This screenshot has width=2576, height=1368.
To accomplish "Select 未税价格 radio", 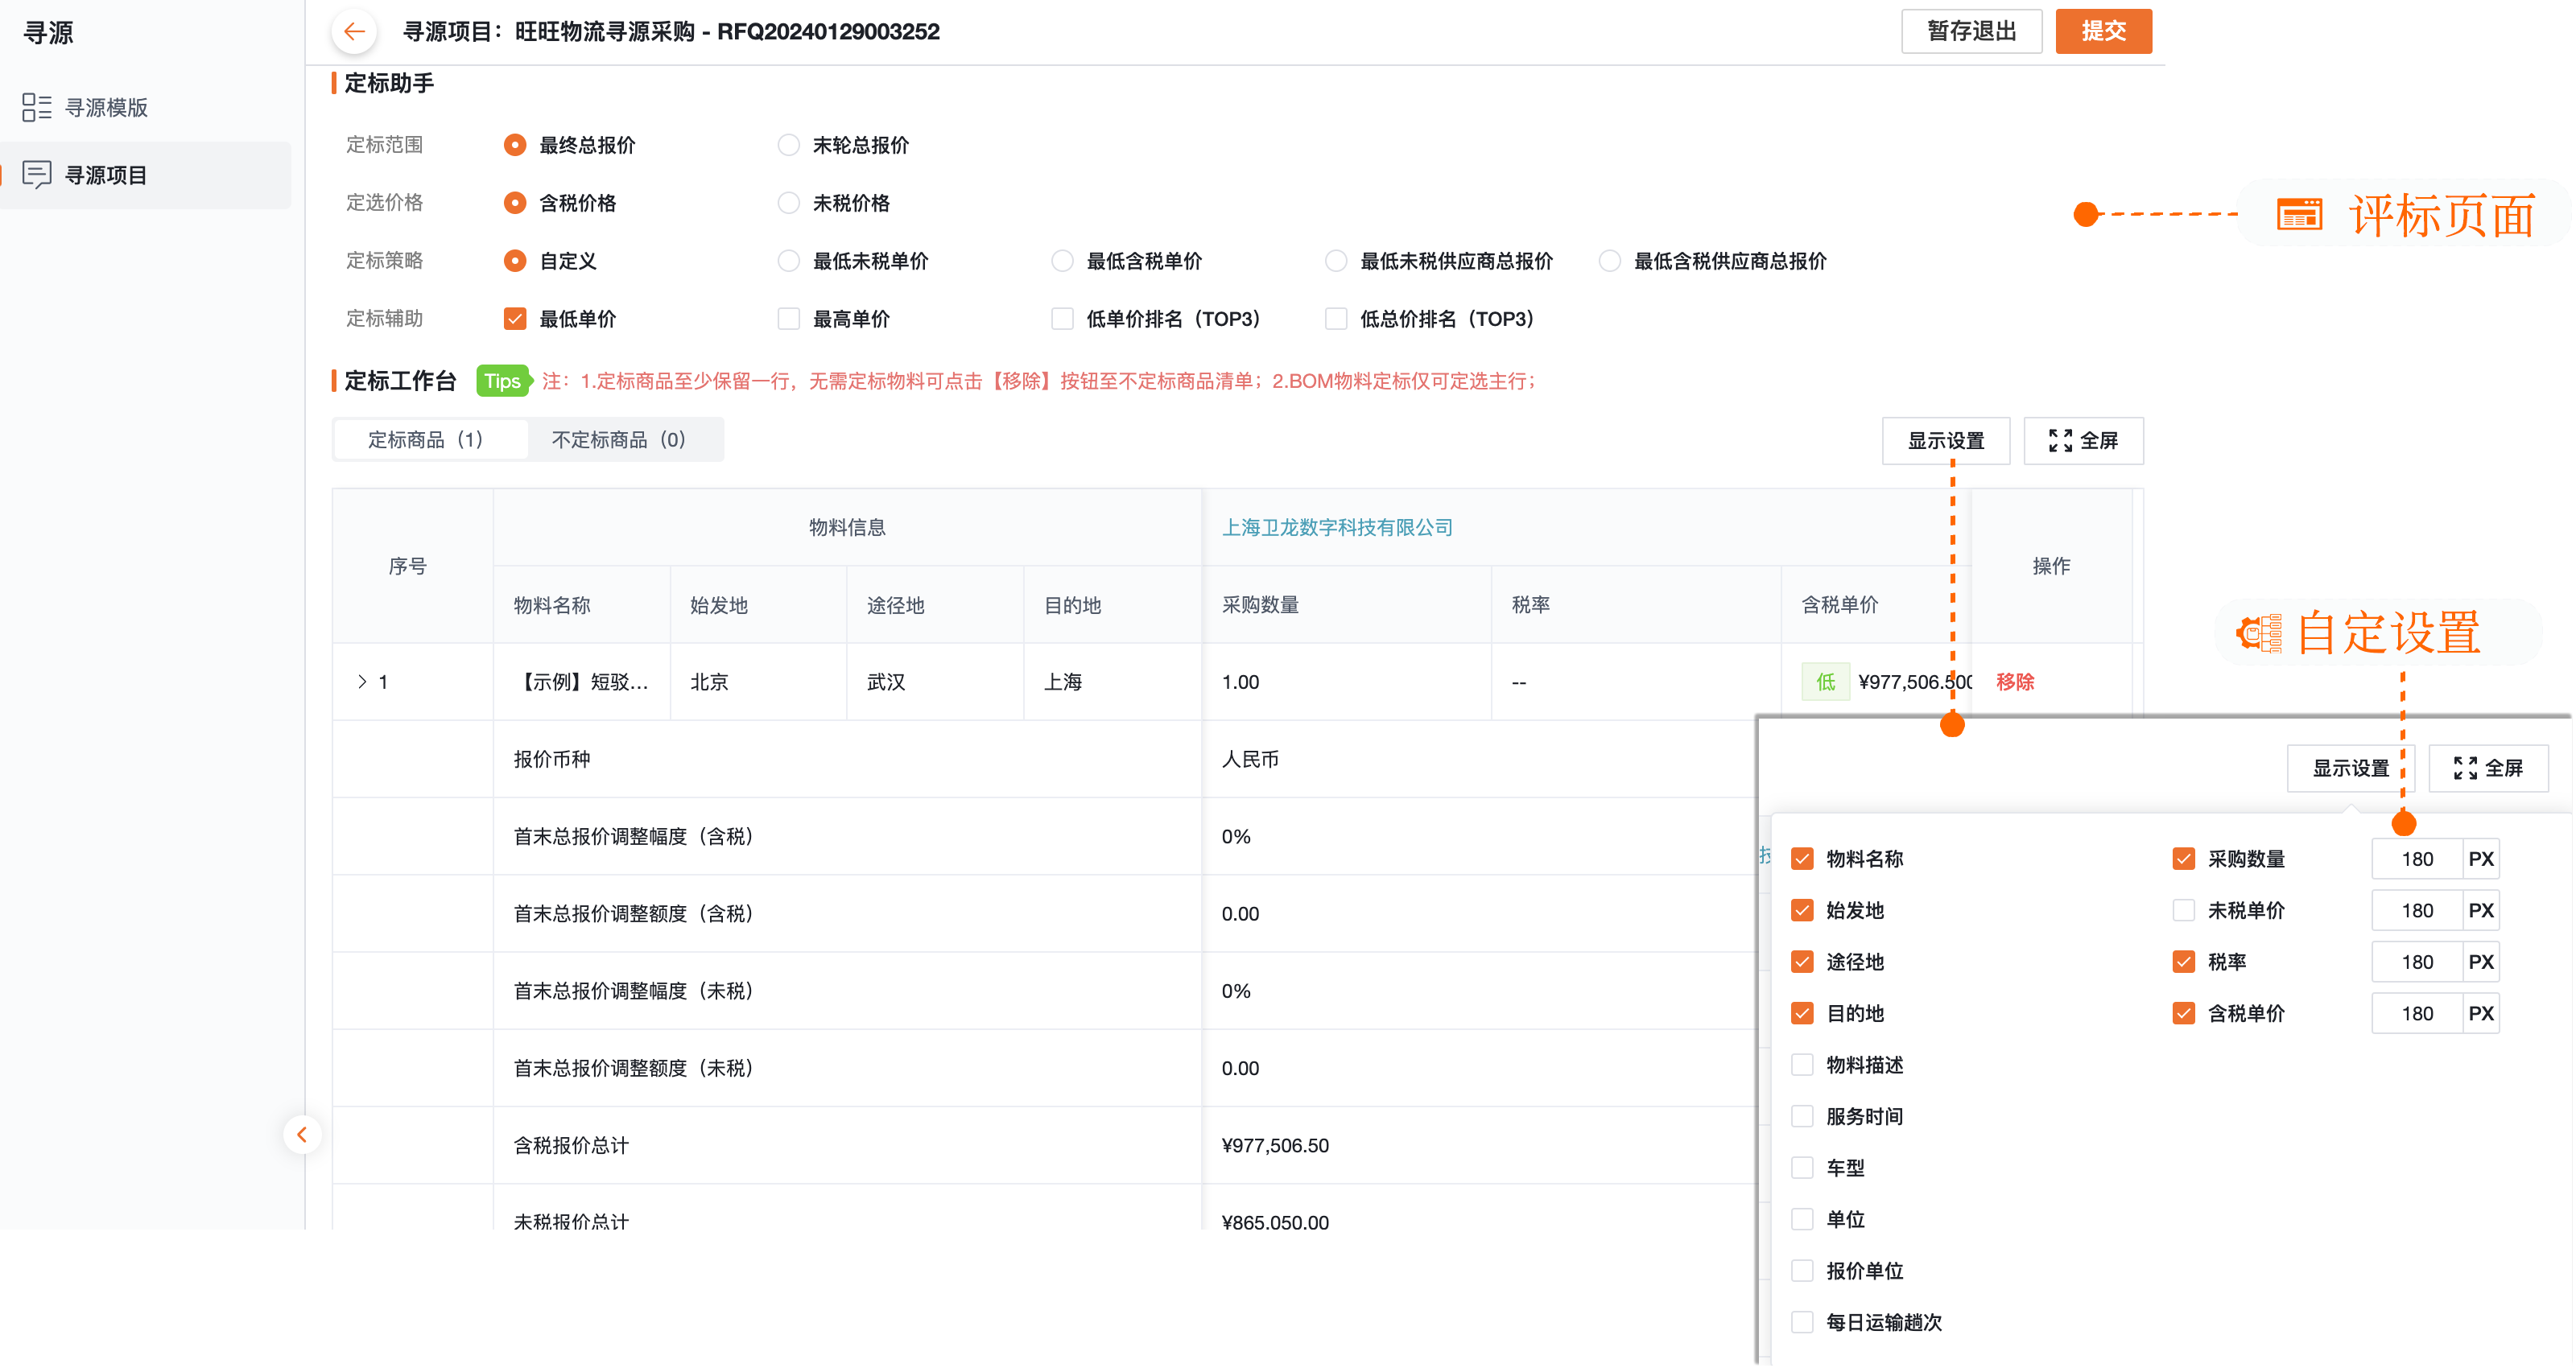I will point(789,203).
